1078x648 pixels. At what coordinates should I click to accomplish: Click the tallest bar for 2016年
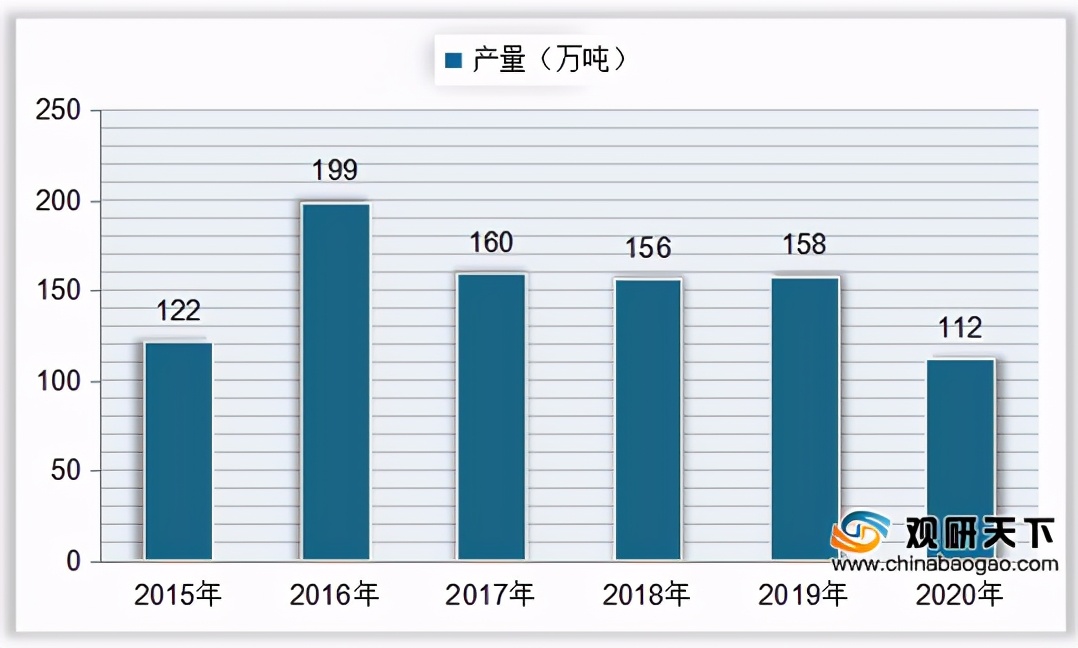point(337,380)
